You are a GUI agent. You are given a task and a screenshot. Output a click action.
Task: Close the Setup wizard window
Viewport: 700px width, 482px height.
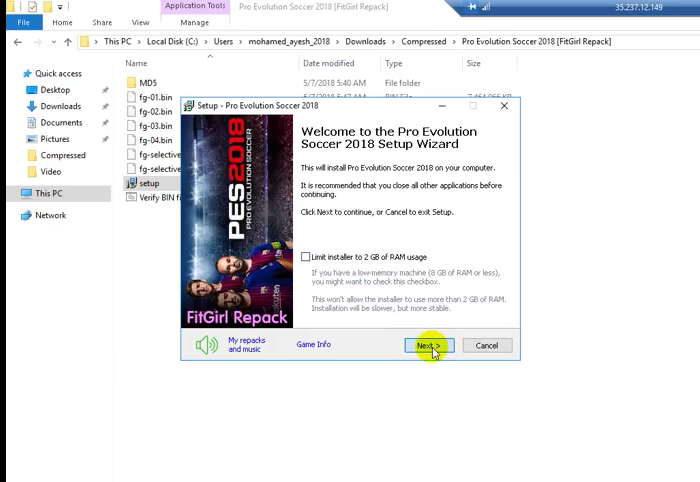coord(504,106)
